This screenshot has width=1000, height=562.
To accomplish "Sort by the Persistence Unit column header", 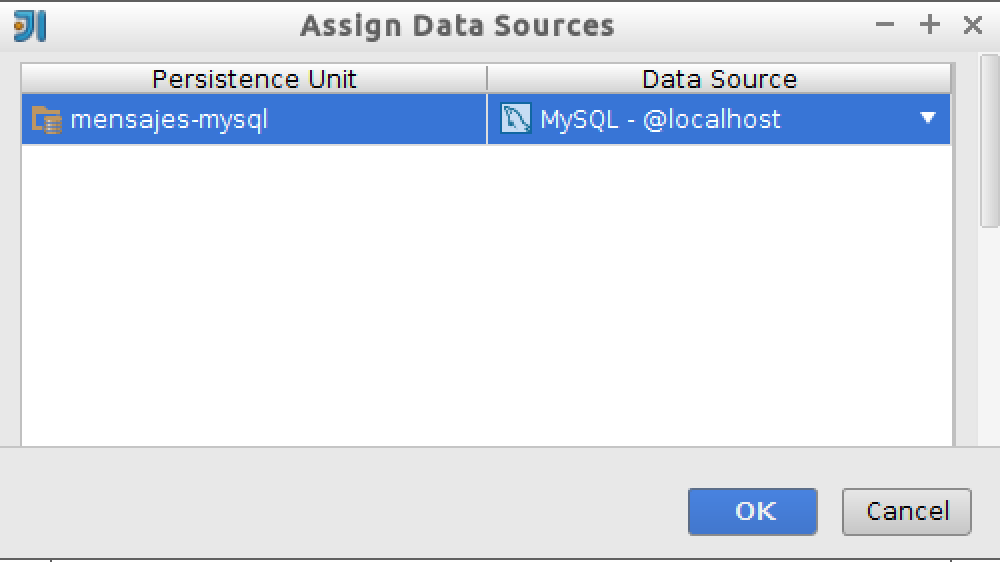I will coord(254,79).
